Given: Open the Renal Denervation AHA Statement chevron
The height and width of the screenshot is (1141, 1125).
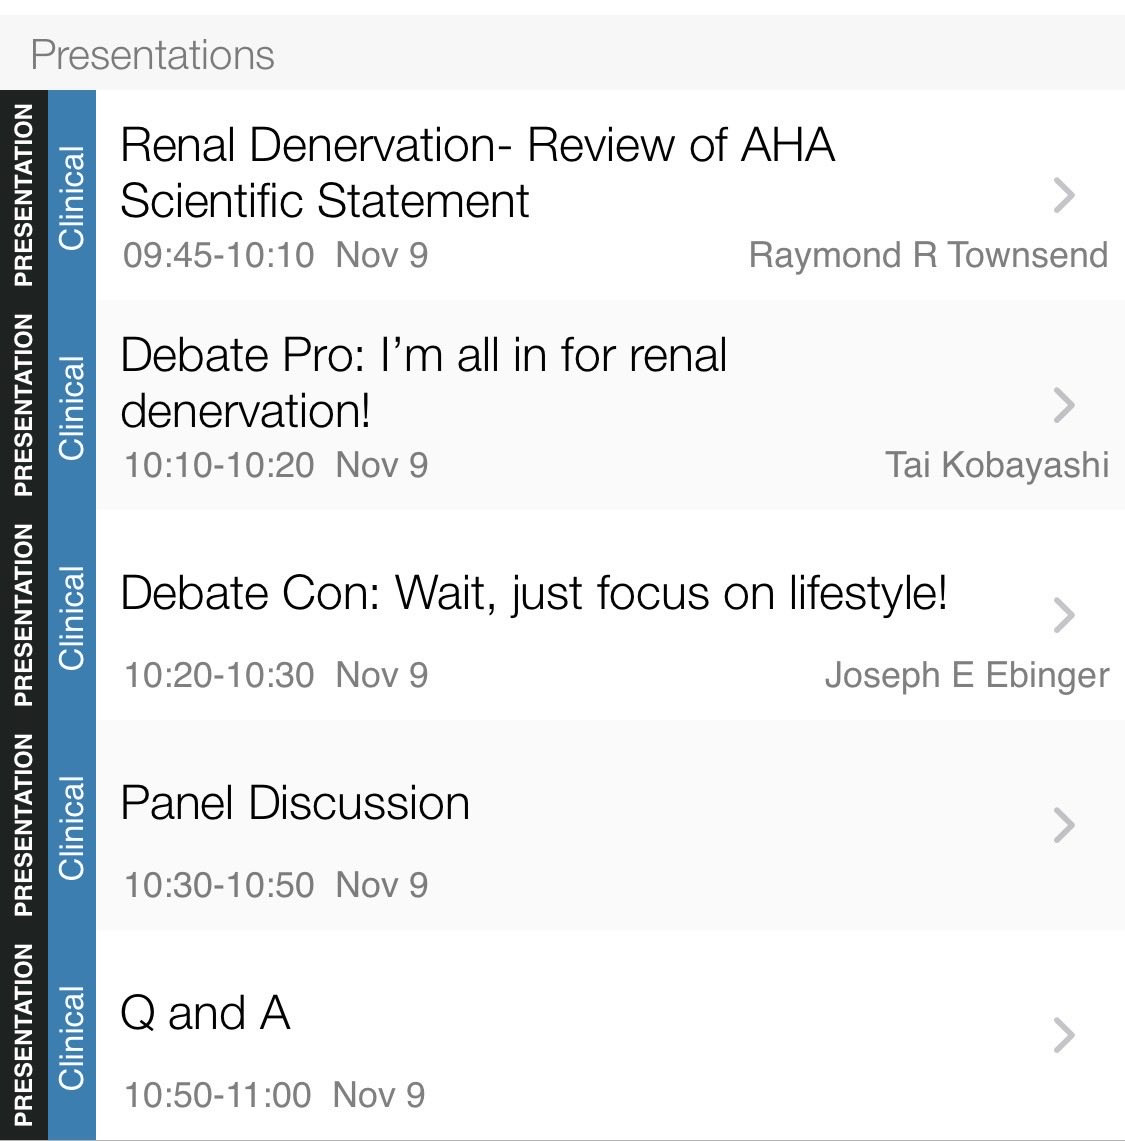Looking at the screenshot, I should (1064, 195).
